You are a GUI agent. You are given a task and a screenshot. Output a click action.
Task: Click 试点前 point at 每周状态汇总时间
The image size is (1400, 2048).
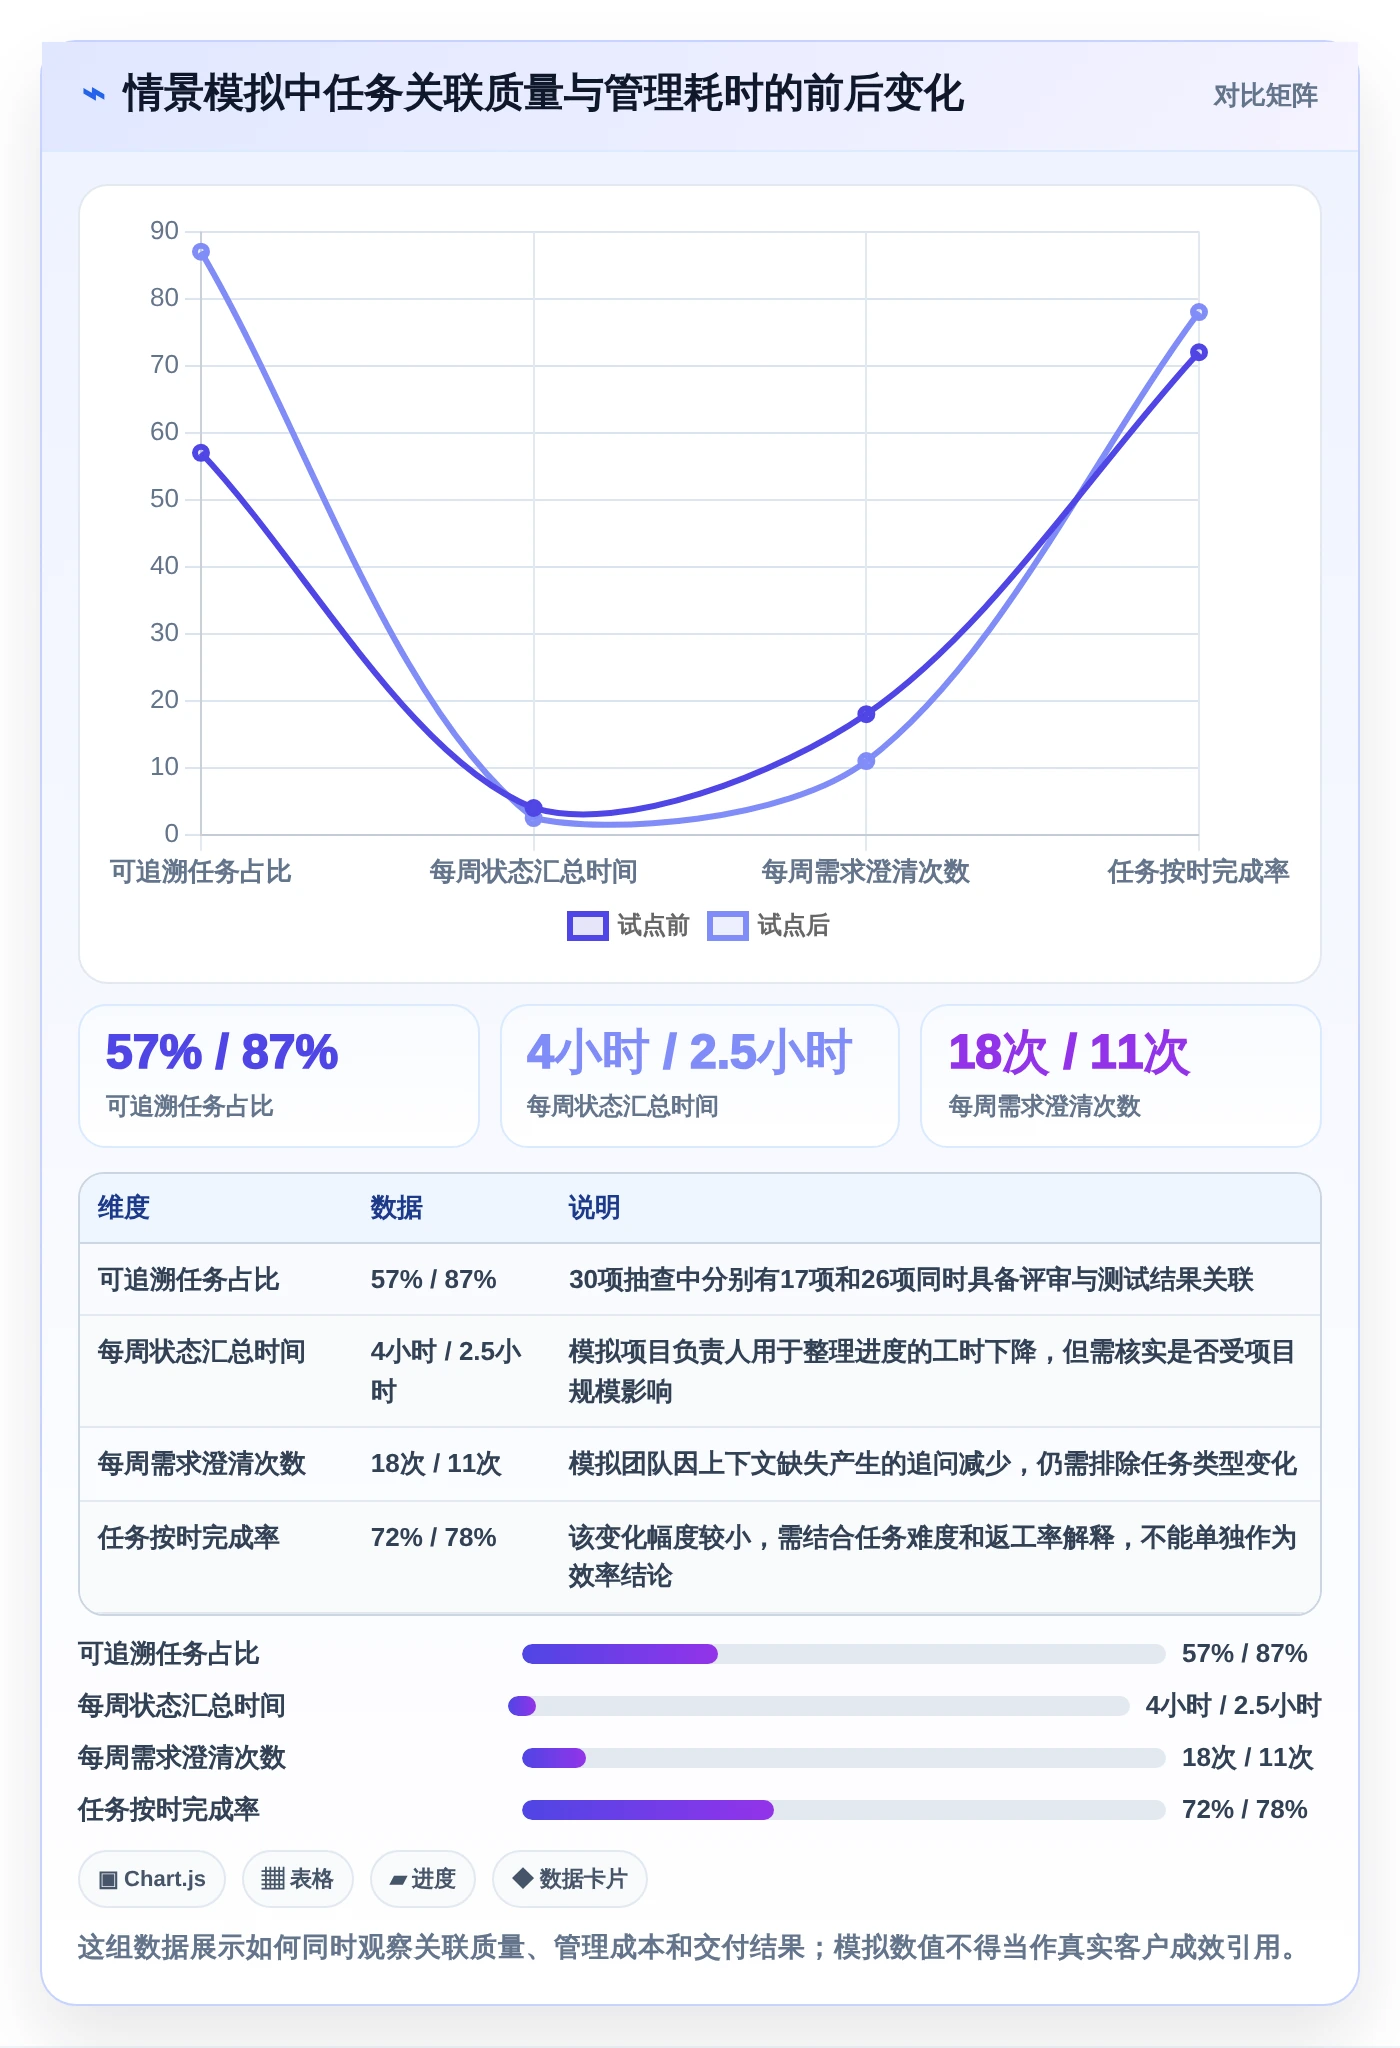(x=534, y=807)
